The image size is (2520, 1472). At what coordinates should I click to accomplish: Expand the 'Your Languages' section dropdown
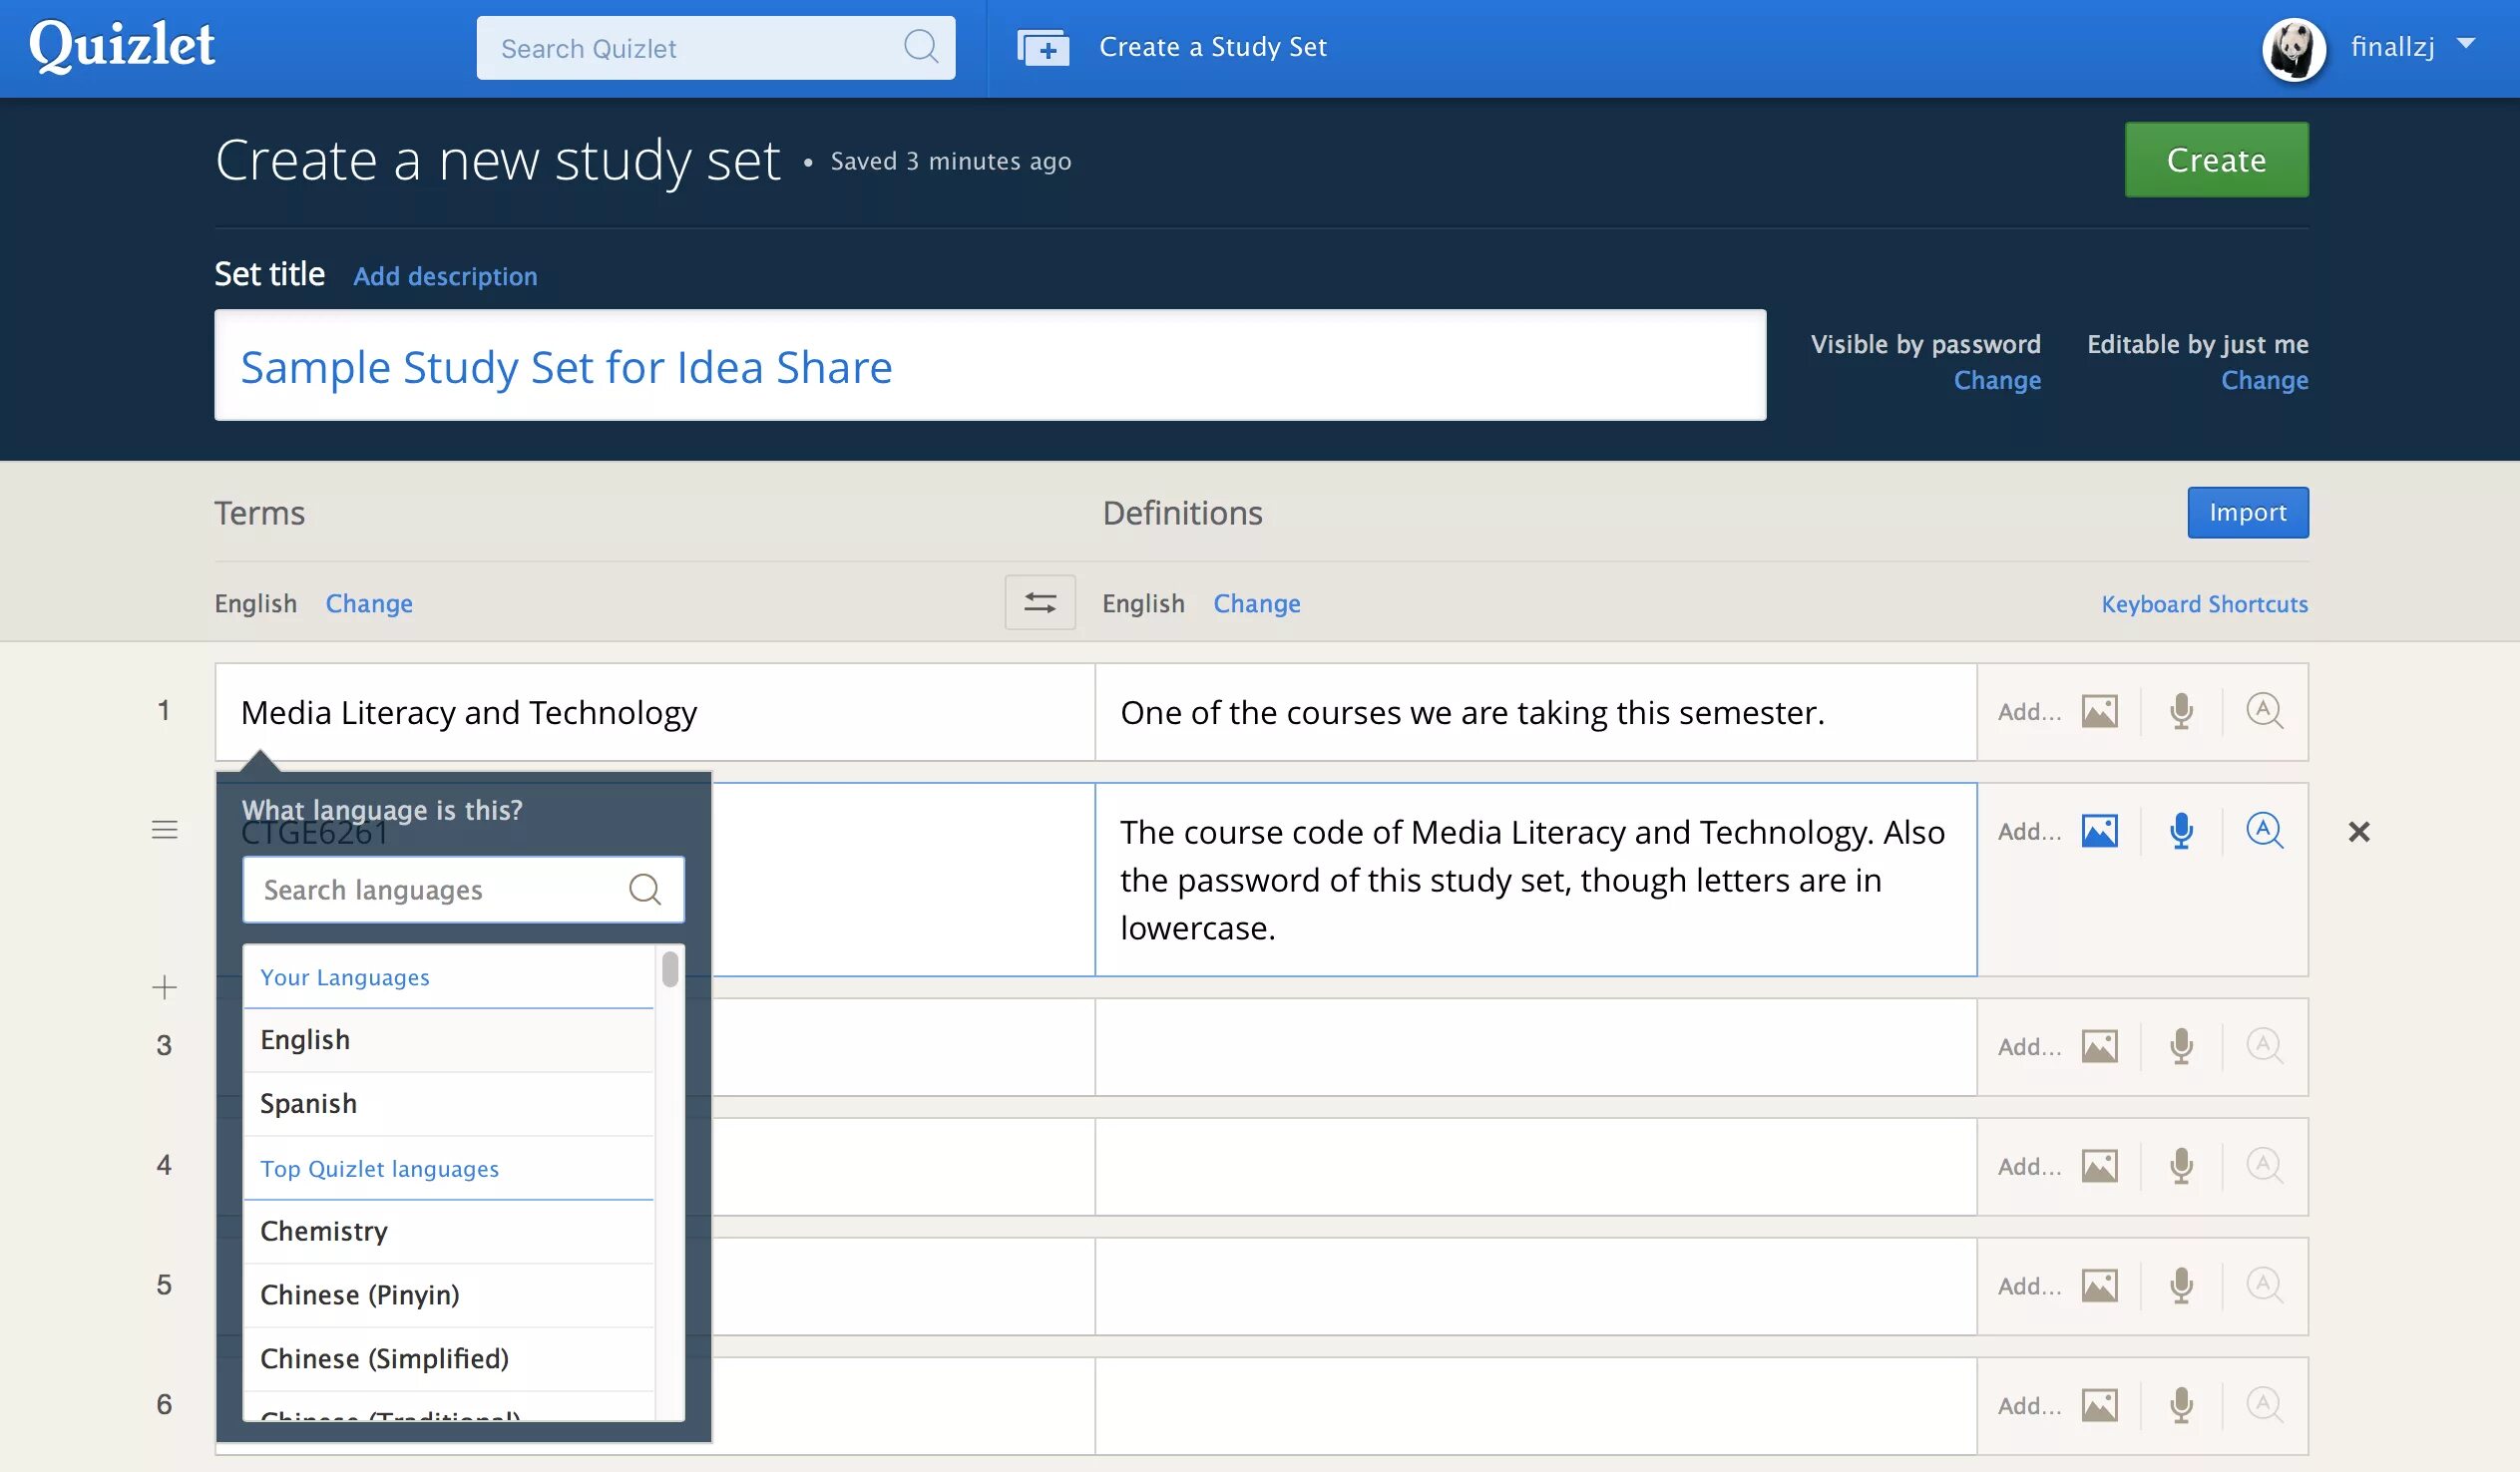pyautogui.click(x=343, y=976)
